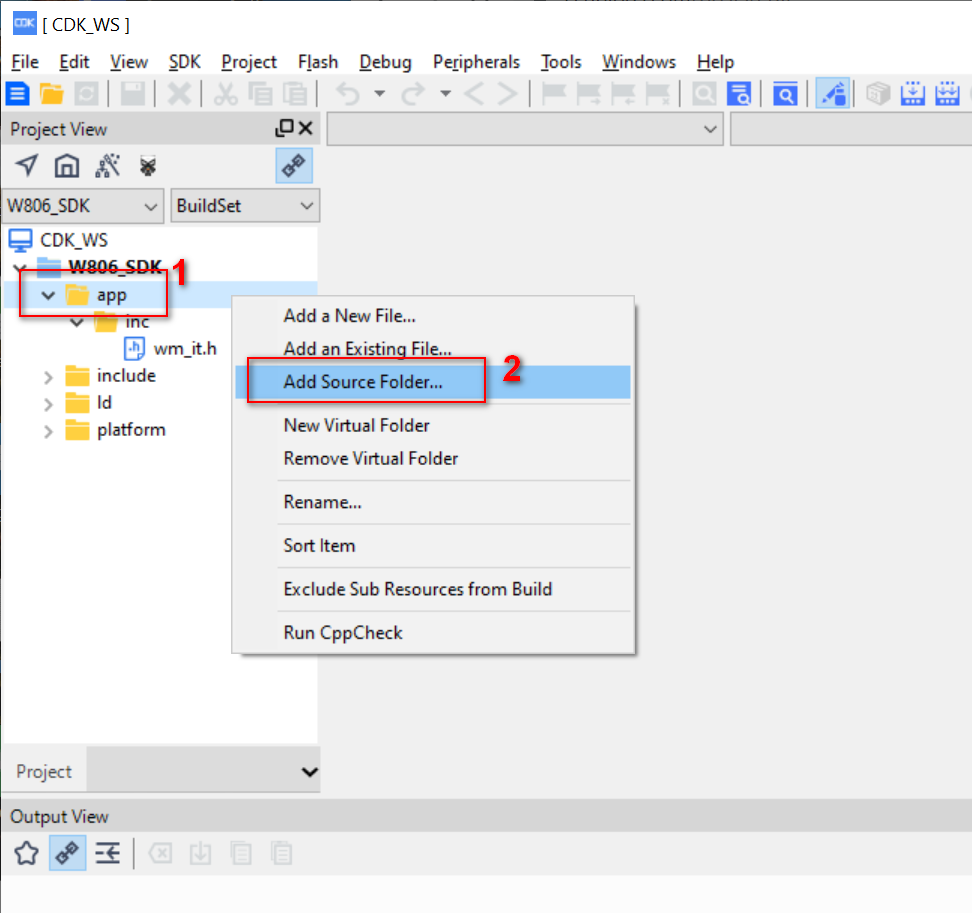This screenshot has height=913, width=972.
Task: Click the locate arrow icon in Project View
Action: [27, 166]
